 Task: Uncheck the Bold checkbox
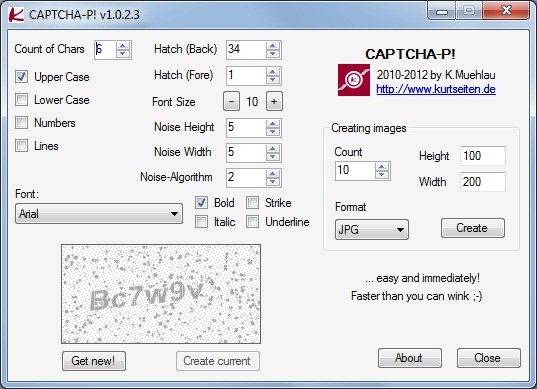[x=201, y=203]
